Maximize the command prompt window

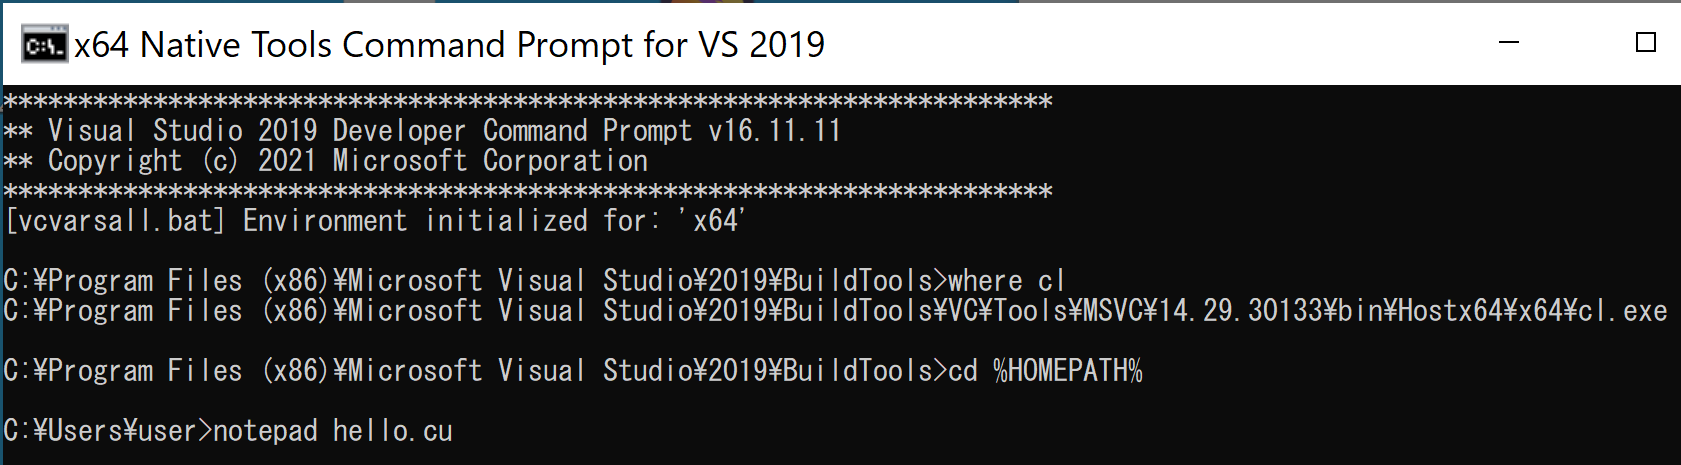[x=1646, y=42]
